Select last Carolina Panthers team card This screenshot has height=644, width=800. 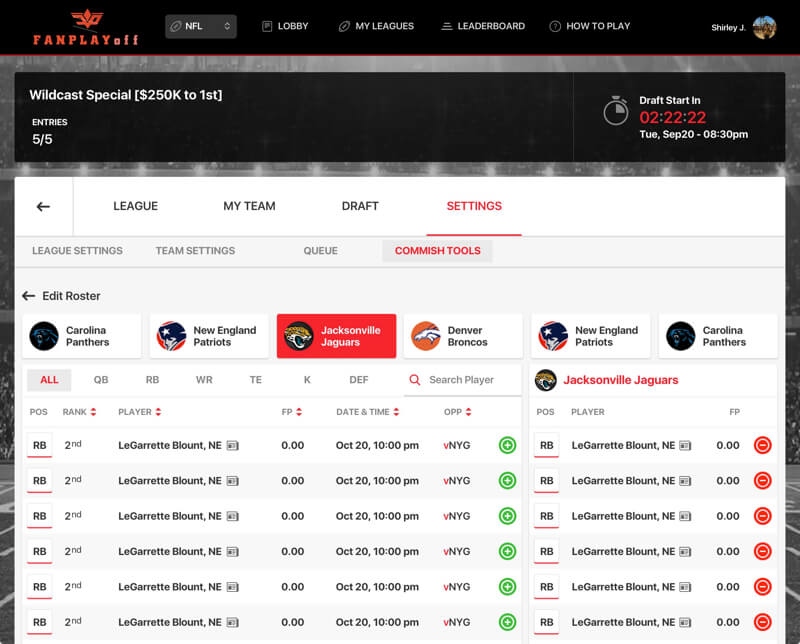click(718, 336)
